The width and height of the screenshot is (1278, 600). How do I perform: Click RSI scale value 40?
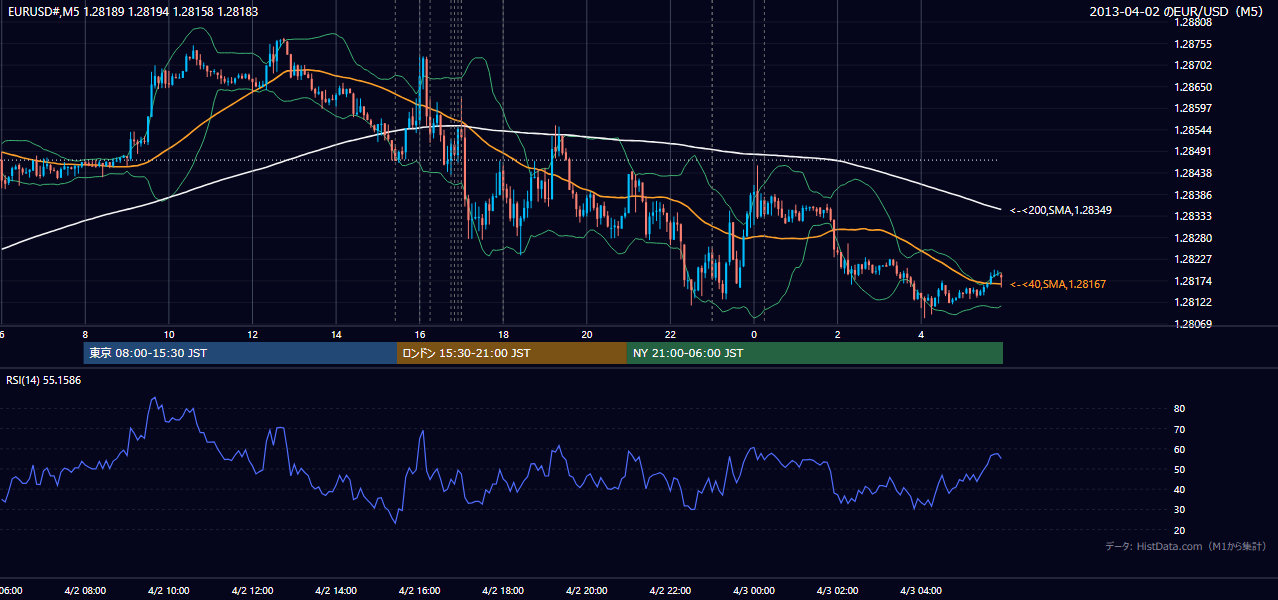tap(1180, 489)
